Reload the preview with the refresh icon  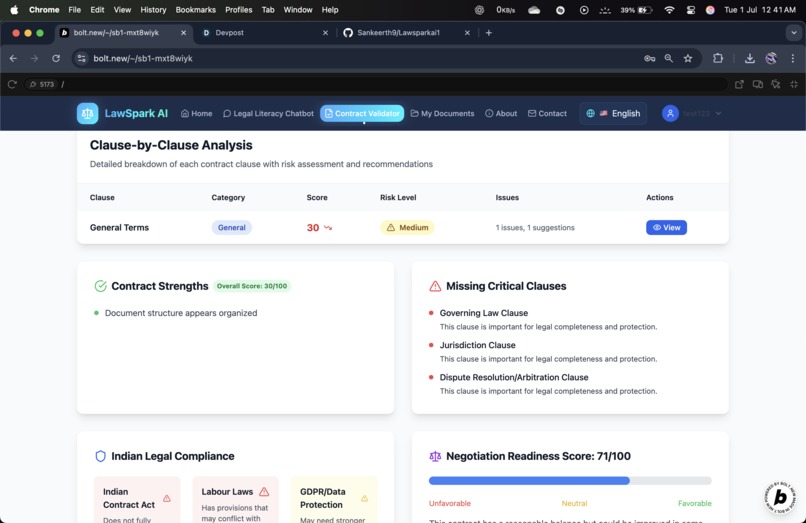(x=12, y=84)
